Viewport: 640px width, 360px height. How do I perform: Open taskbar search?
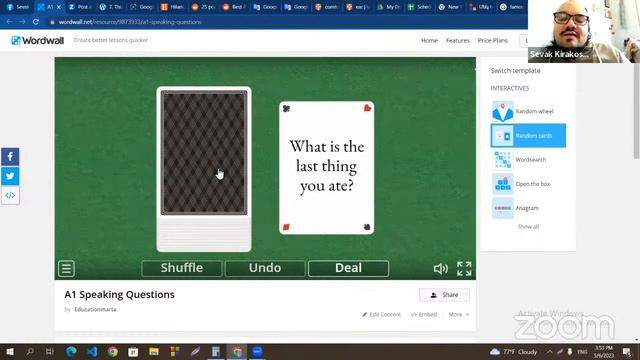[30, 351]
